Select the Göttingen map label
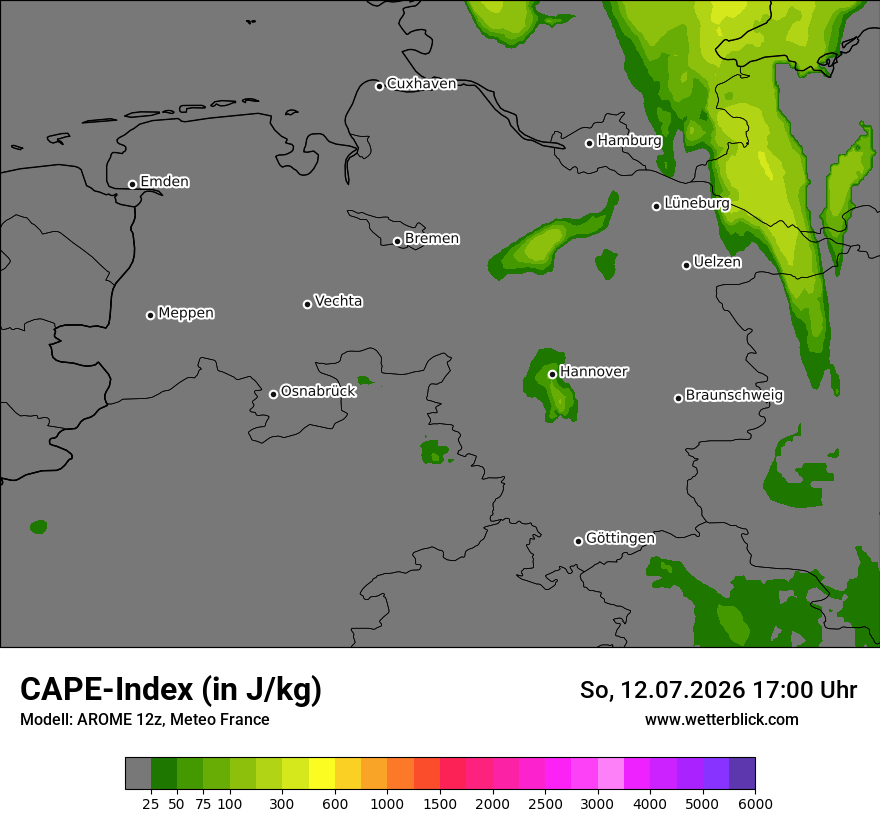 pos(620,539)
